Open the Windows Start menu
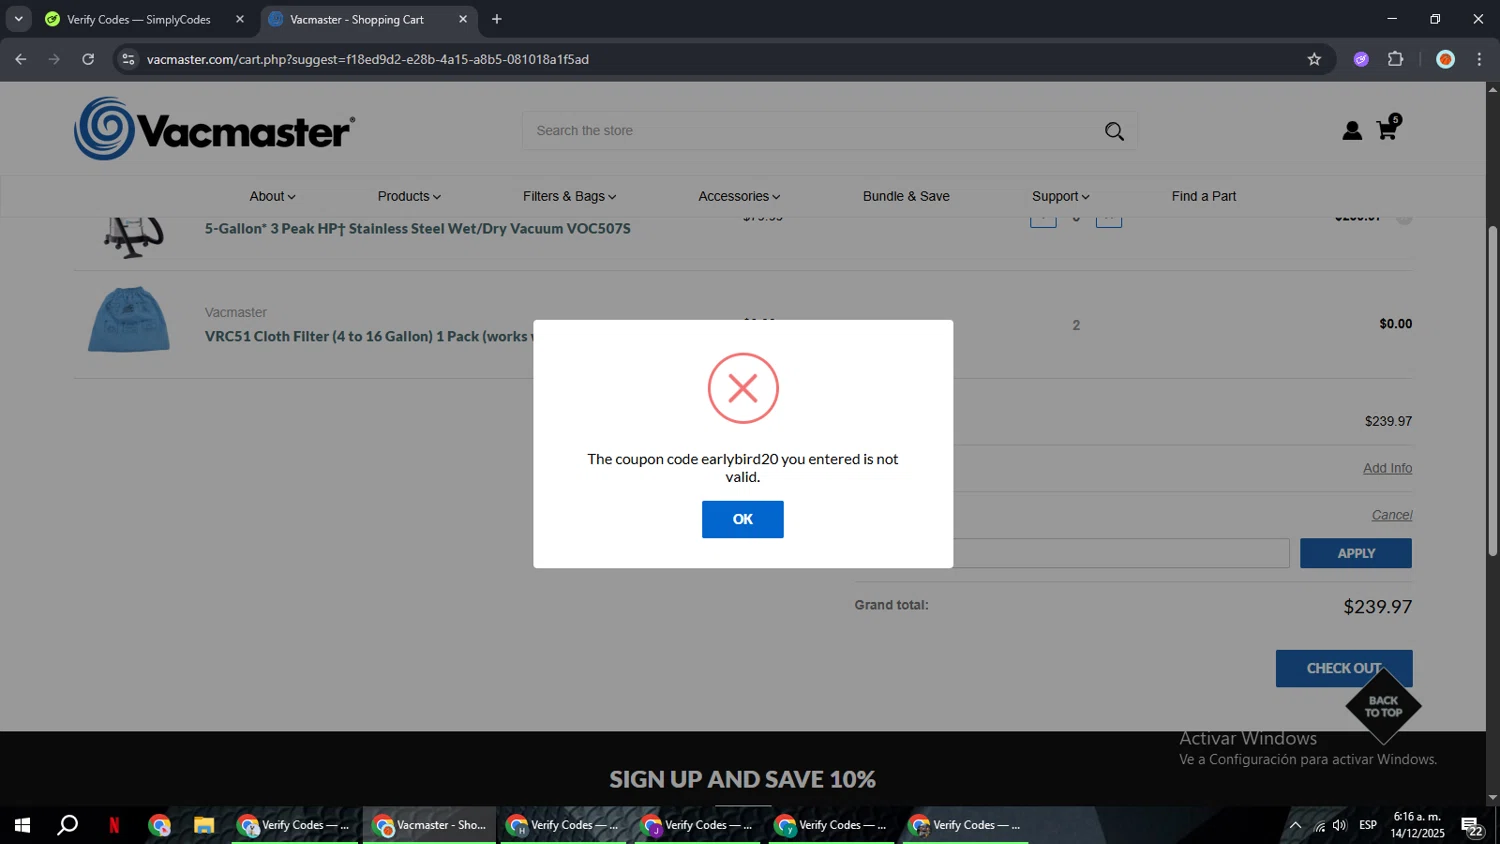Viewport: 1500px width, 844px height. [x=22, y=825]
